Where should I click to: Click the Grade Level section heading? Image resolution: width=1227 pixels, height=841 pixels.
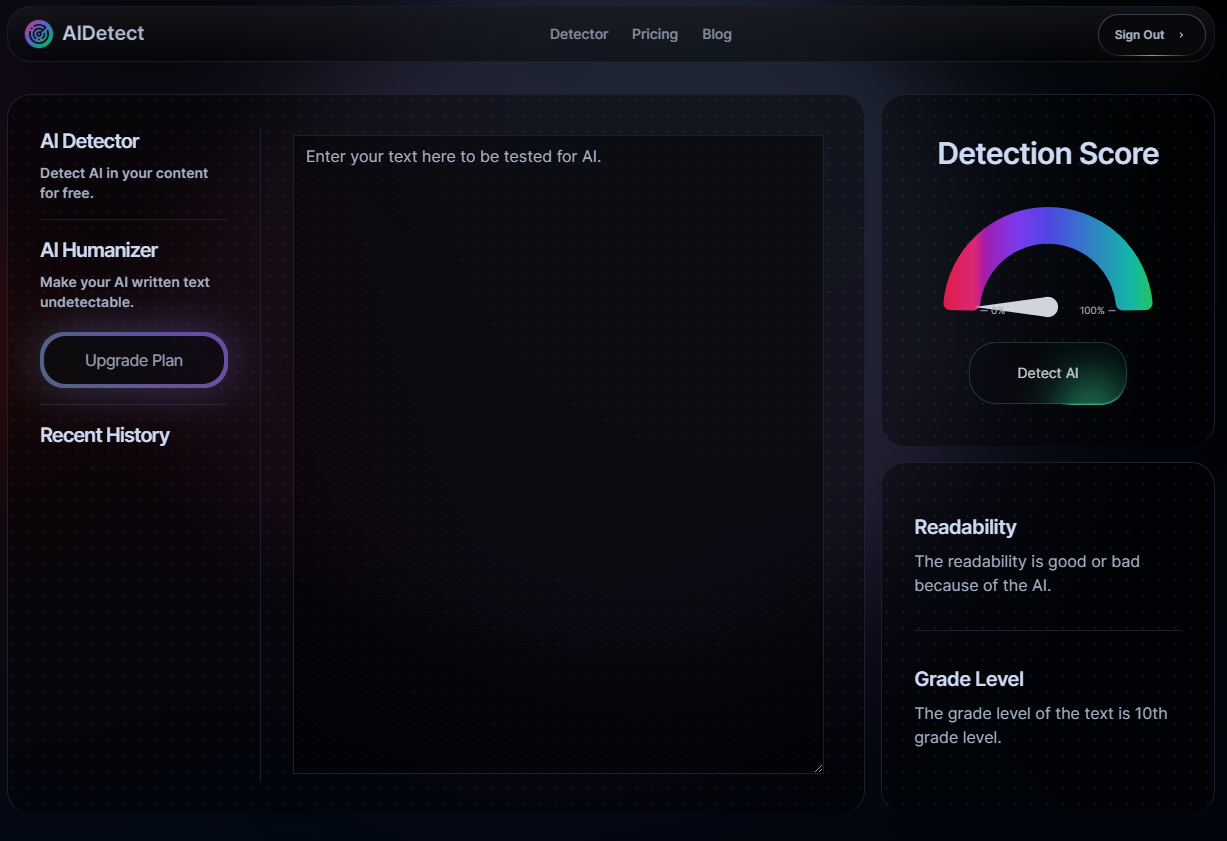pyautogui.click(x=968, y=679)
